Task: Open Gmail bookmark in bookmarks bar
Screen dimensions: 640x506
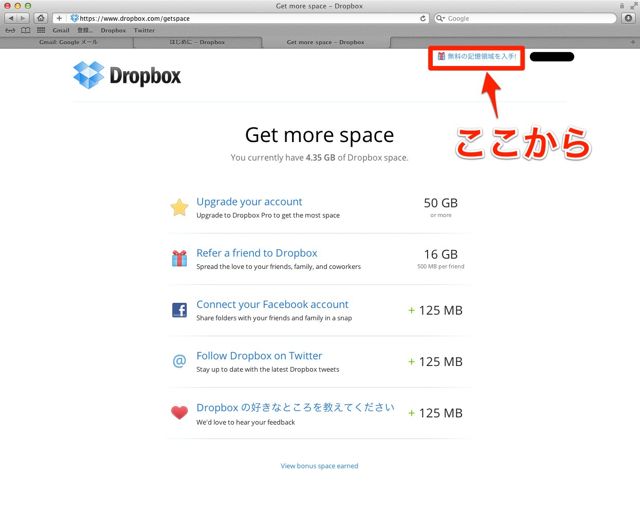Action: click(61, 30)
